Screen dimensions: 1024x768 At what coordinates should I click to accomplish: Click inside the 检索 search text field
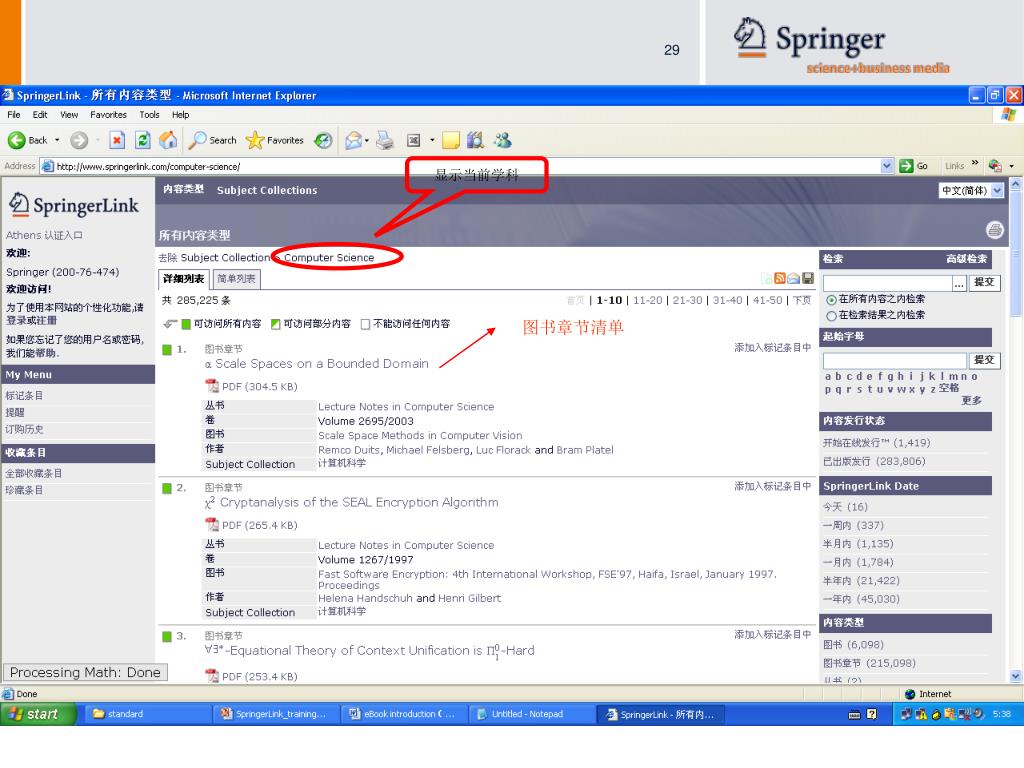(x=888, y=283)
